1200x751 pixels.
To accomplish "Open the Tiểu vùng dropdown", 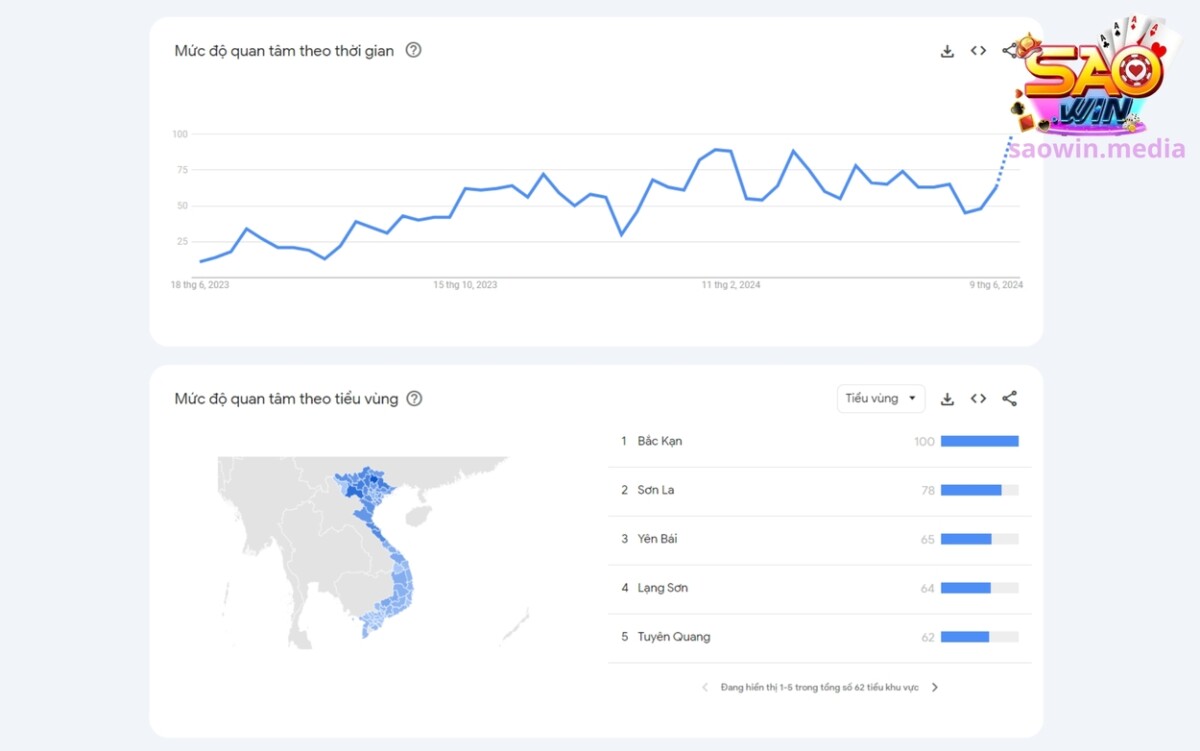I will 880,398.
